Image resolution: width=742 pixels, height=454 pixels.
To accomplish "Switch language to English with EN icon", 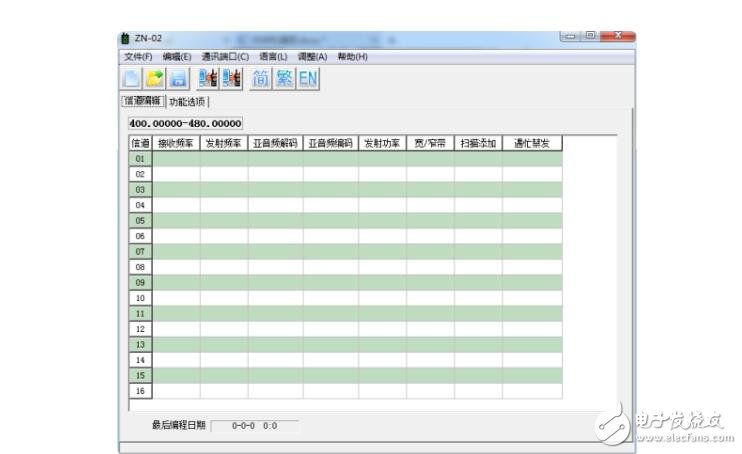I will [308, 78].
